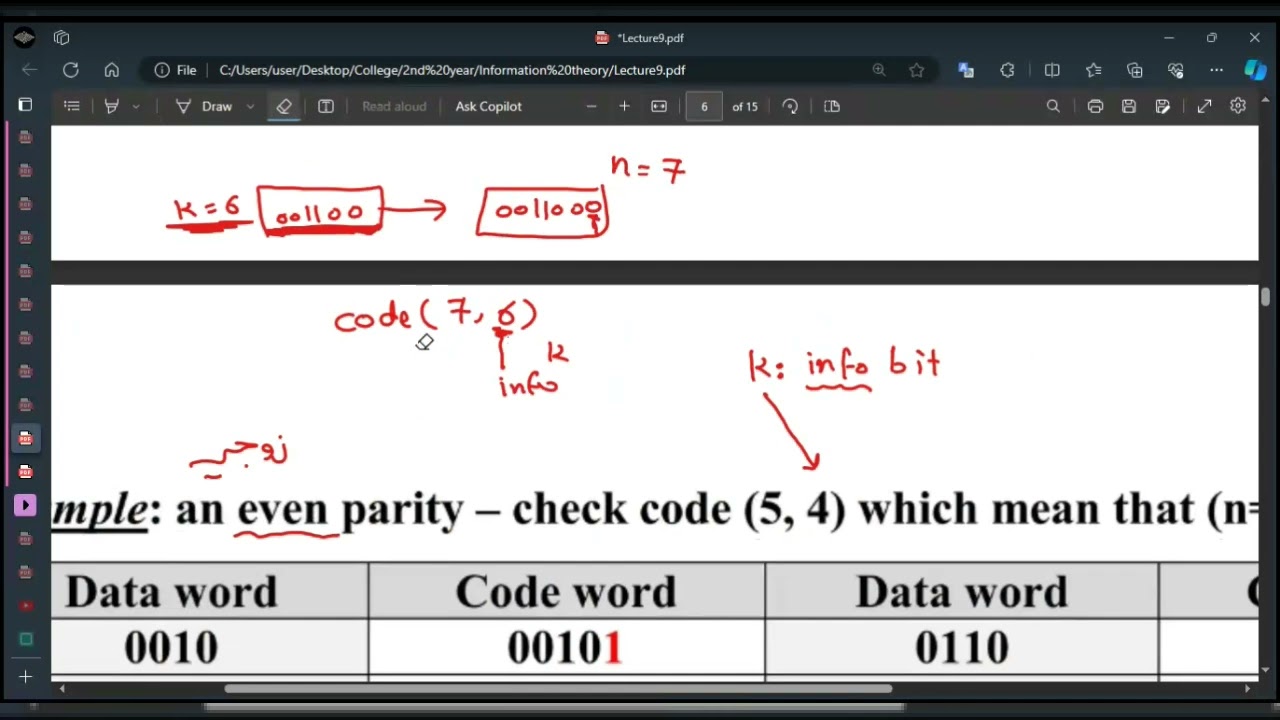Zoom out with minus button
The width and height of the screenshot is (1280, 720).
pyautogui.click(x=591, y=106)
